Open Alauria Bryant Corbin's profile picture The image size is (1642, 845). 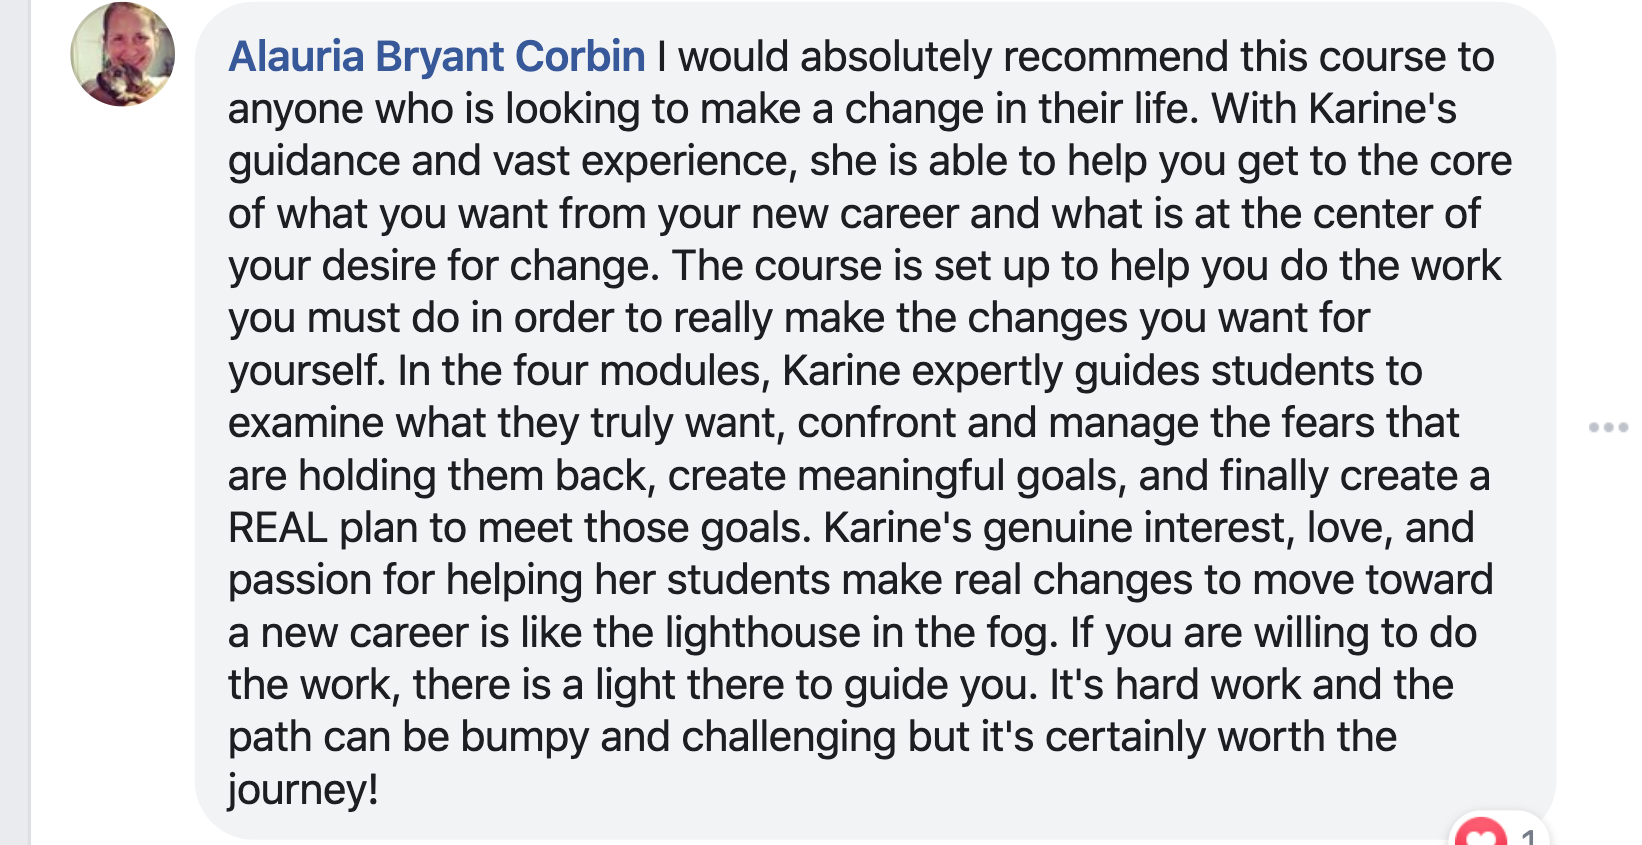[122, 55]
